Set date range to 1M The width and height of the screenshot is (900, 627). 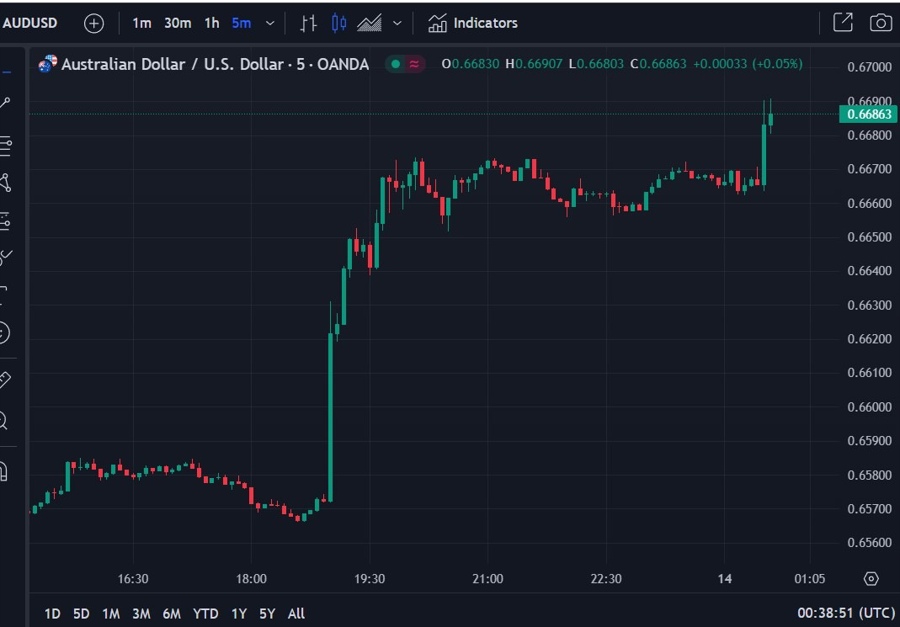tap(111, 614)
